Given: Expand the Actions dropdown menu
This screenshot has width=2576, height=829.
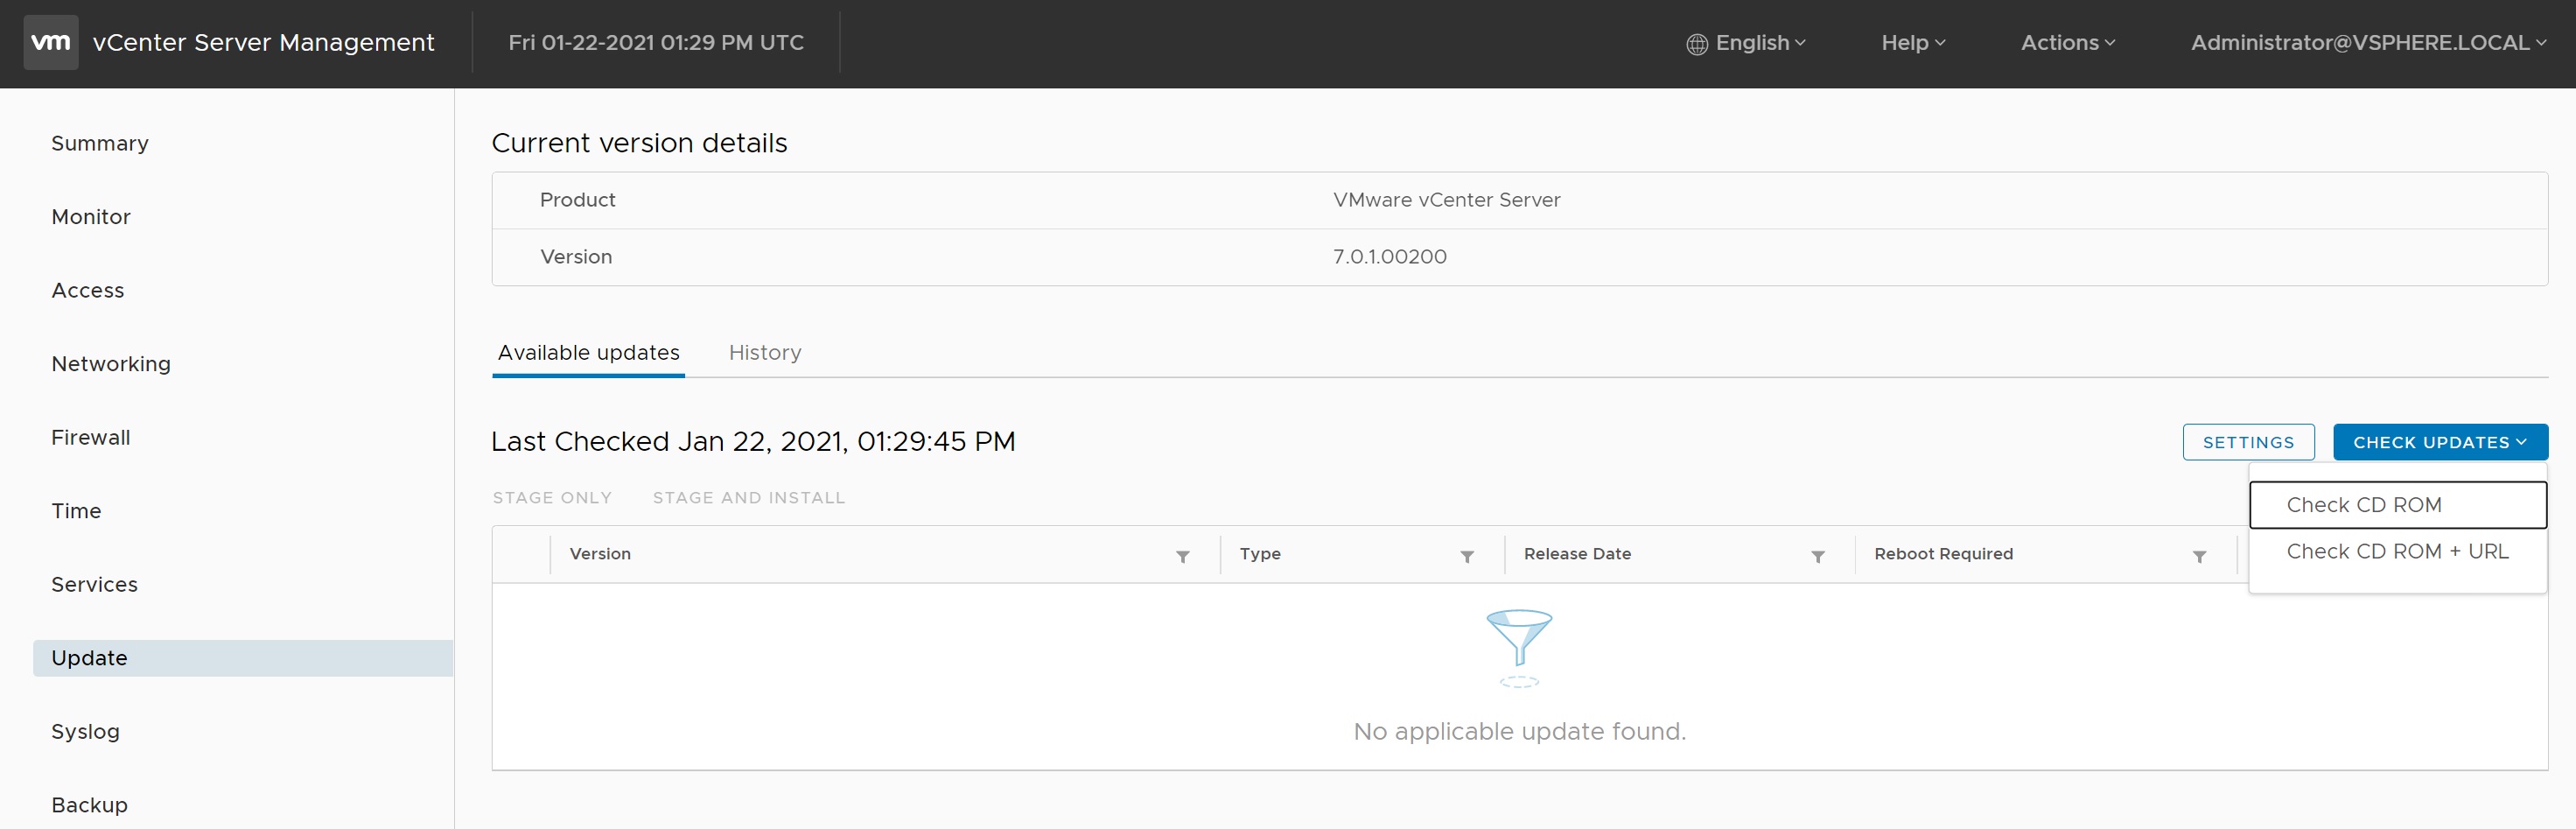Looking at the screenshot, I should pos(2067,43).
